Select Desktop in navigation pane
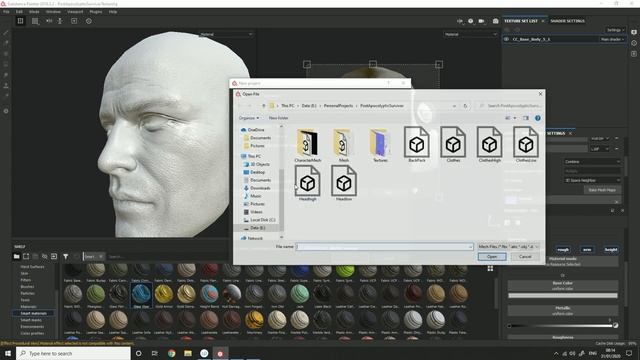Viewport: 640px width, 360px height. pos(258,172)
